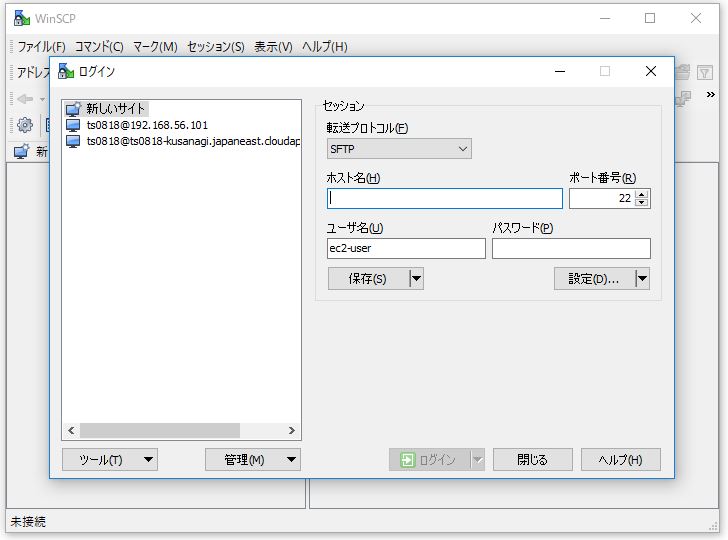Open the 管理(M) dropdown button

point(253,460)
